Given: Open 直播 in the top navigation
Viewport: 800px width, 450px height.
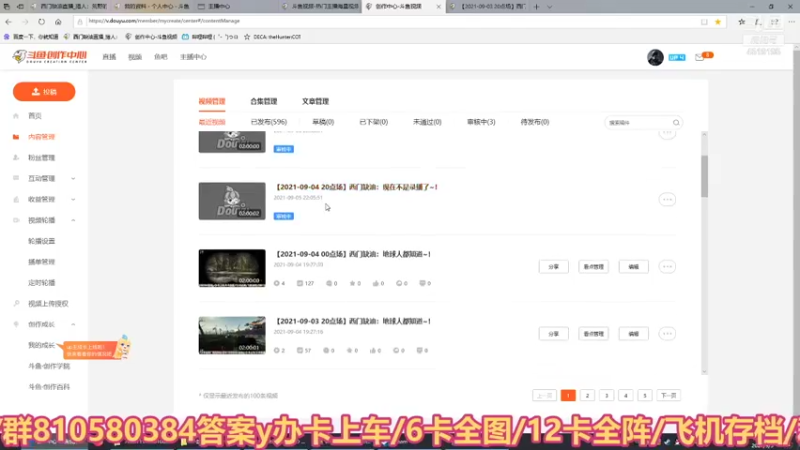Looking at the screenshot, I should 109,57.
